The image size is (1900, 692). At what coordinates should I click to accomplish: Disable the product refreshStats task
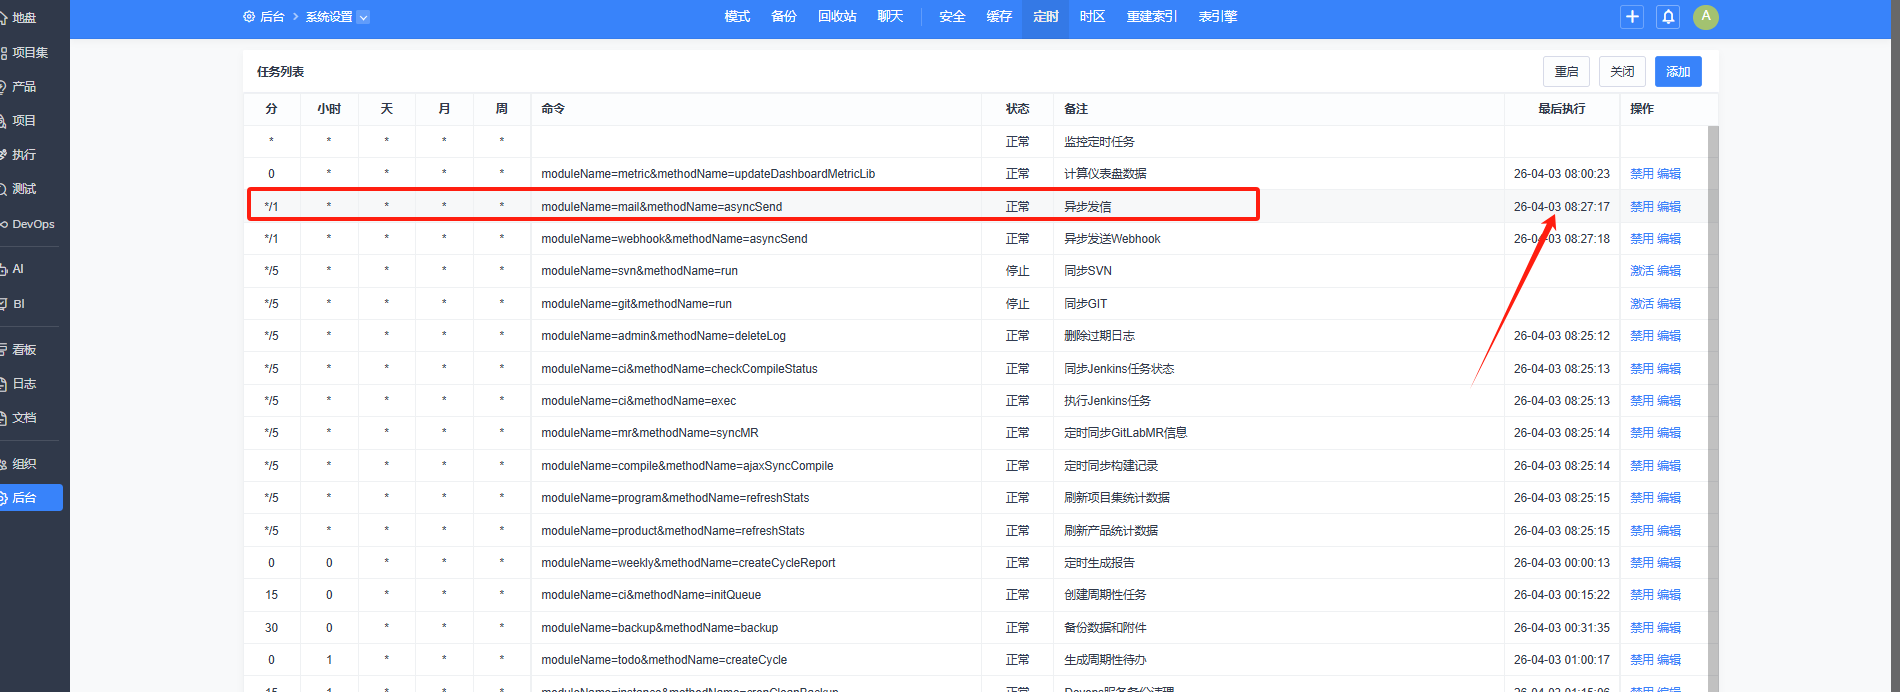tap(1642, 531)
